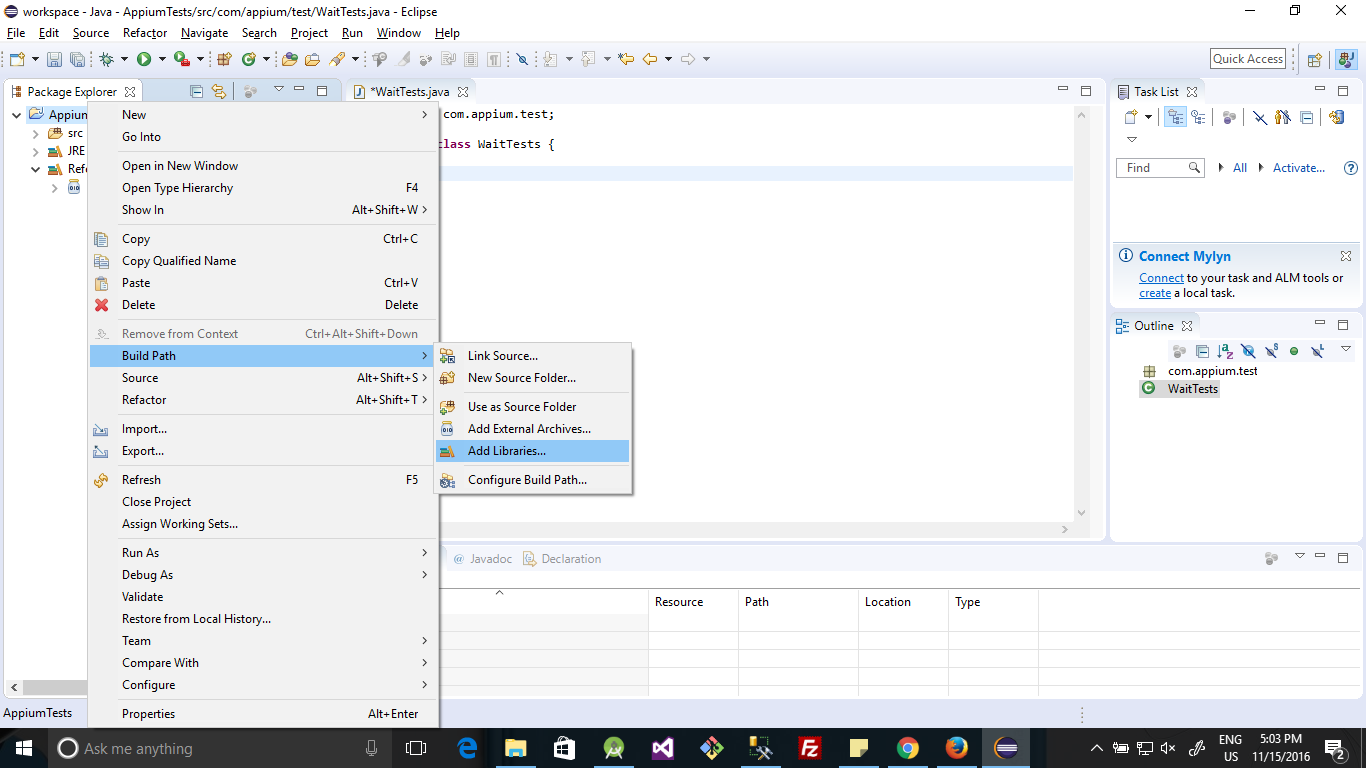Open the Back navigation history dropdown
This screenshot has height=768, width=1366.
[x=668, y=59]
